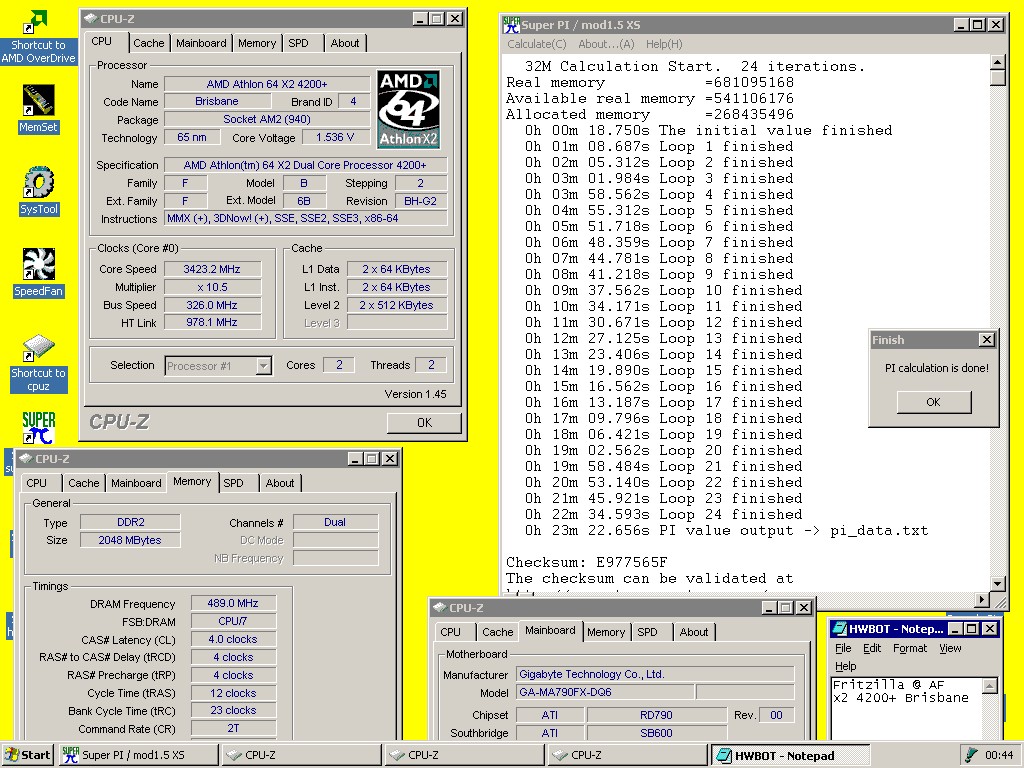
Task: Click the memory Size value 2048 MBytes
Action: [x=130, y=540]
